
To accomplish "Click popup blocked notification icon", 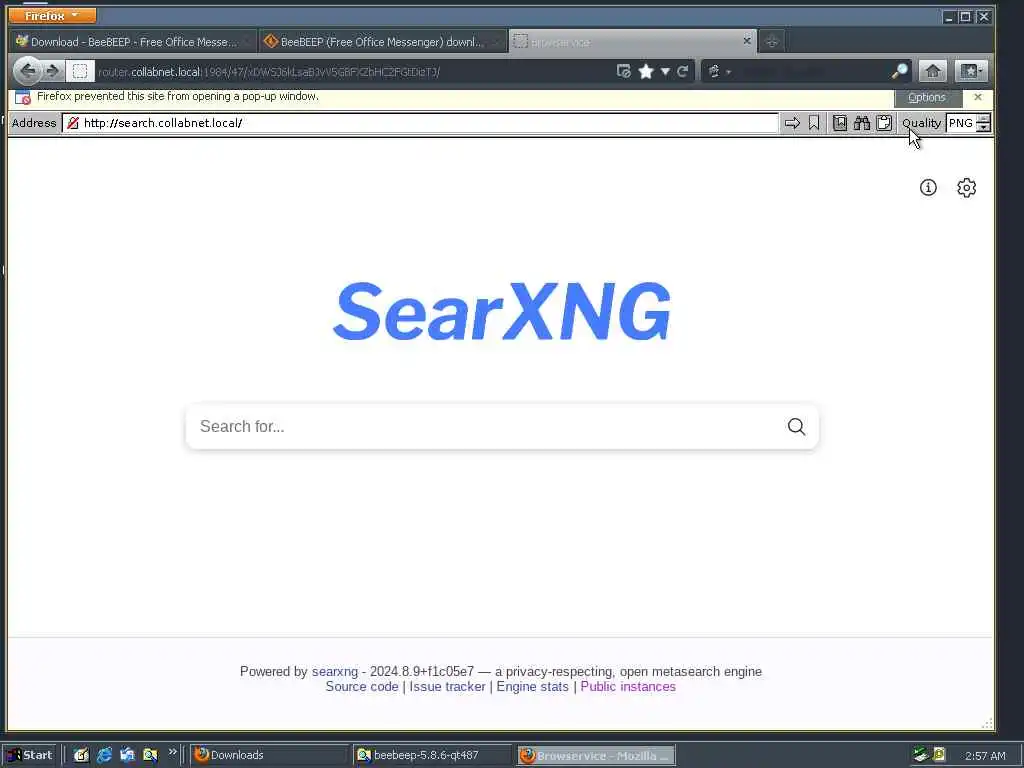I will click(23, 97).
